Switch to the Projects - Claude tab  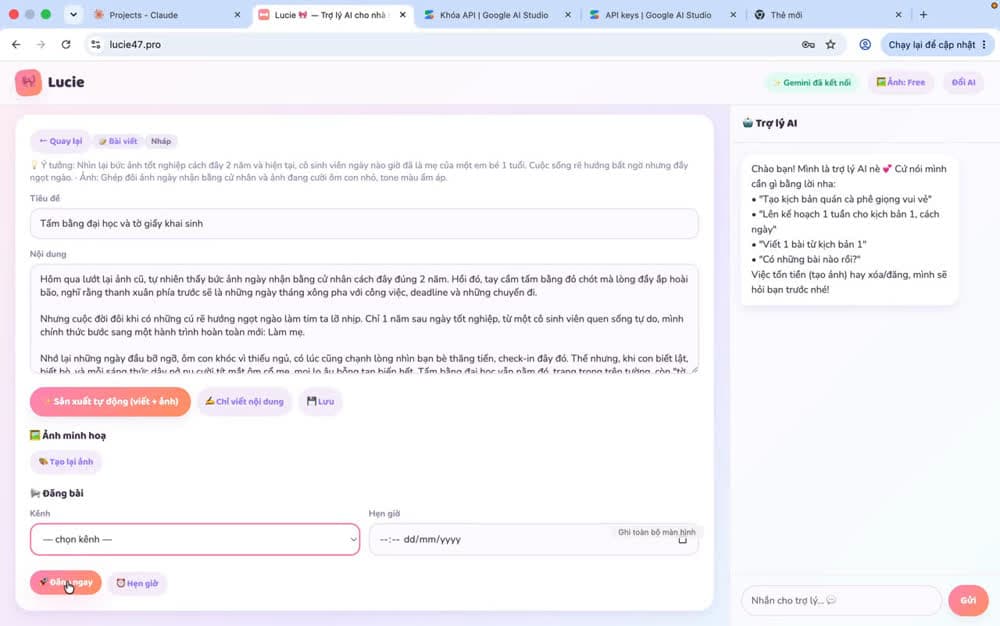click(x=167, y=15)
